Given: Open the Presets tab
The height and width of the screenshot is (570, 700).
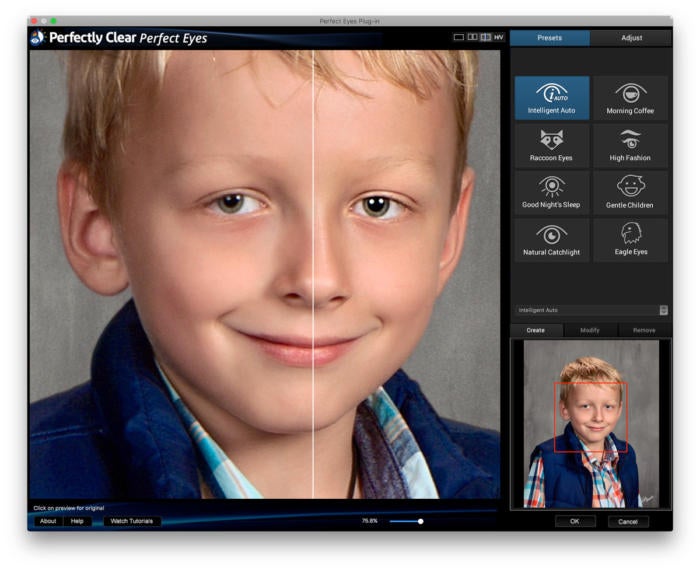Looking at the screenshot, I should point(550,38).
